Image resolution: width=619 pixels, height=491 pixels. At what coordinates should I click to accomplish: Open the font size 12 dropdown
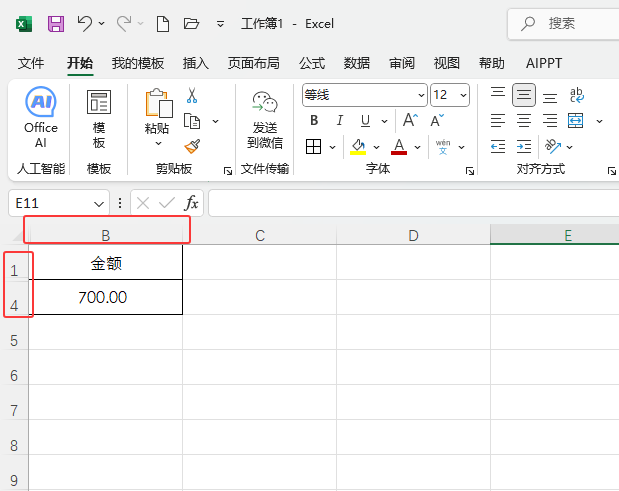(463, 95)
